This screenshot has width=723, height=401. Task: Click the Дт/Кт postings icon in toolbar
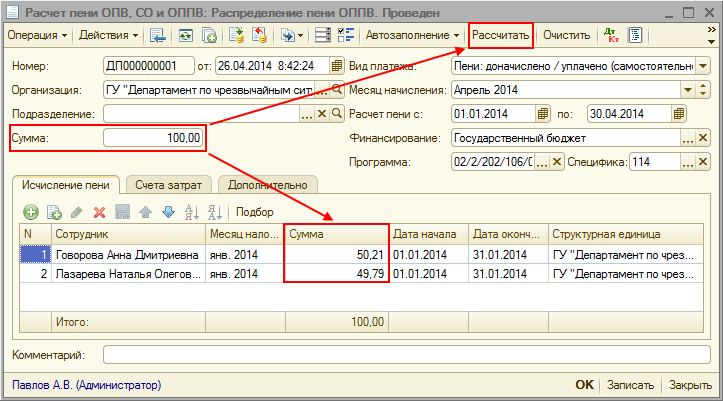[612, 35]
